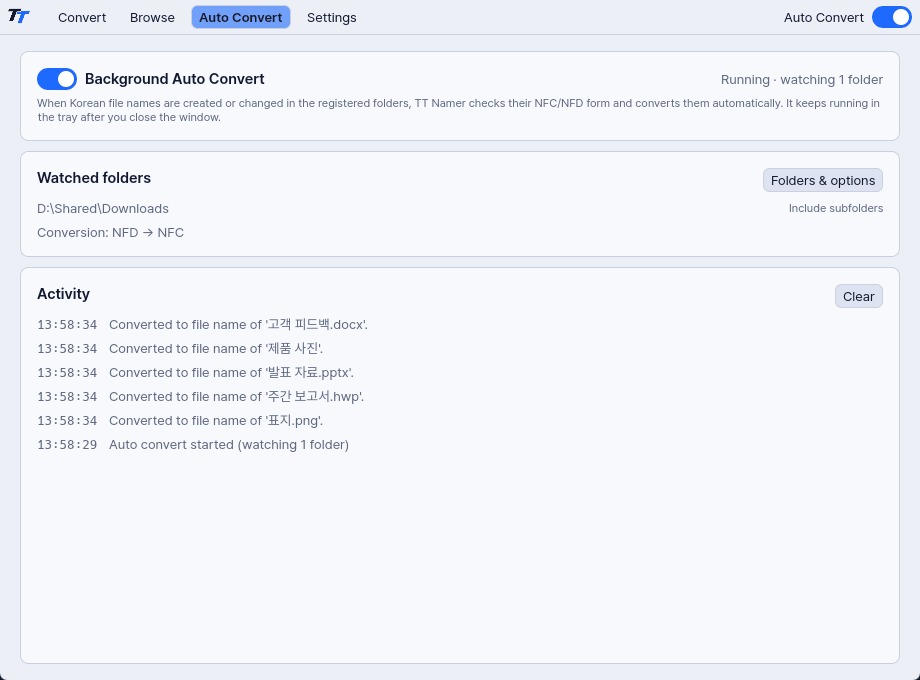Click the 'Running · watching 1 folder' status
Screen dimensions: 920x680
coord(801,80)
